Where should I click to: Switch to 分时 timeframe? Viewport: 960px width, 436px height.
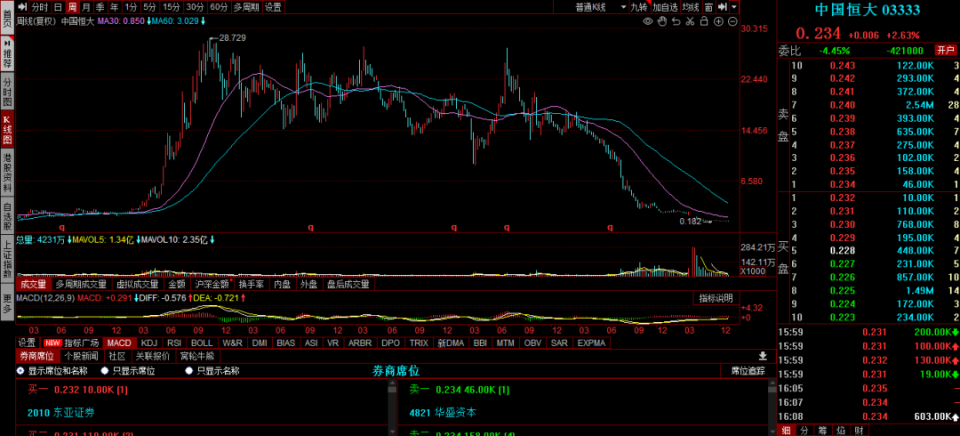tap(39, 7)
